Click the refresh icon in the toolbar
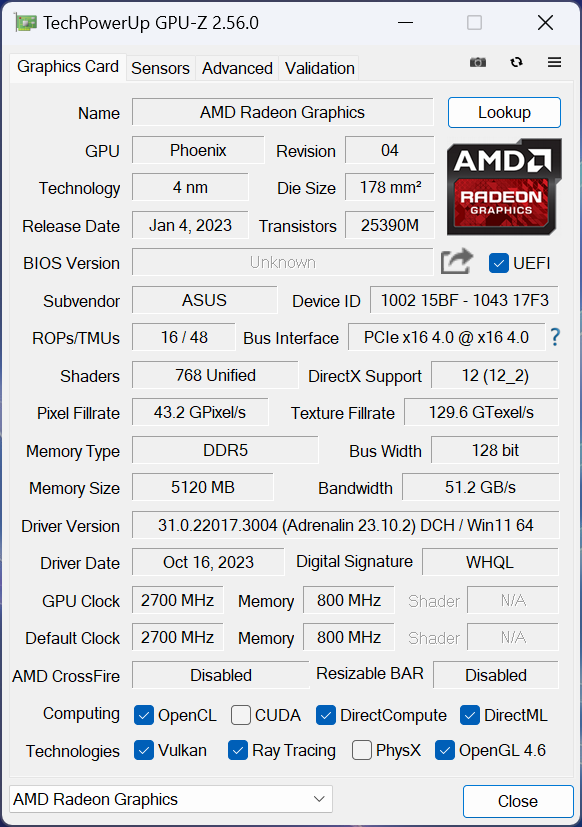 click(x=516, y=62)
